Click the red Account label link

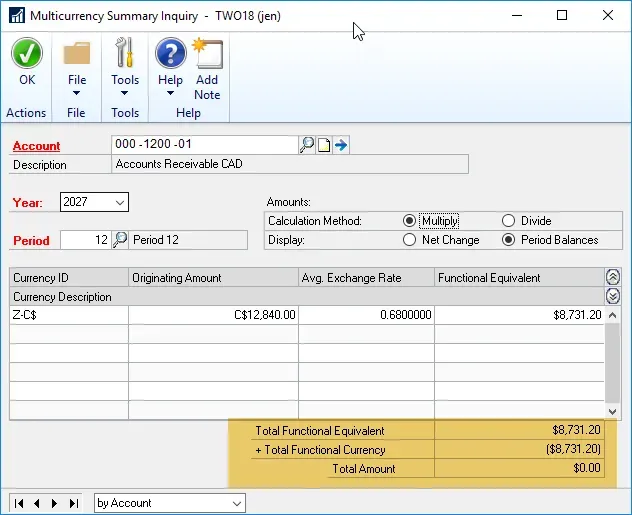(x=36, y=146)
